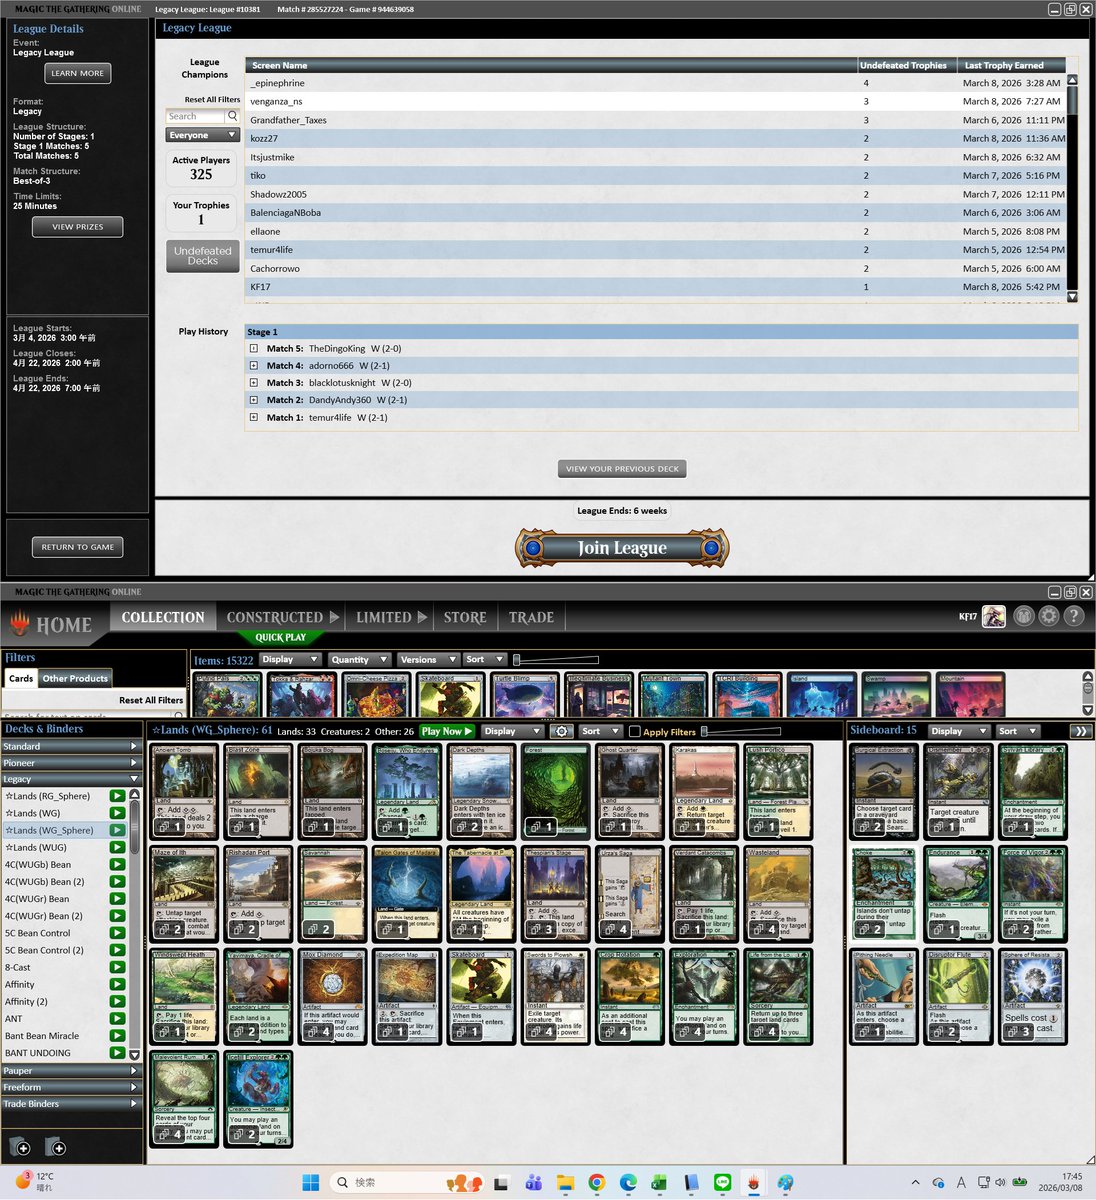Screen dimensions: 1096x1200
Task: Enable the Apply Filters checkbox
Action: 634,731
